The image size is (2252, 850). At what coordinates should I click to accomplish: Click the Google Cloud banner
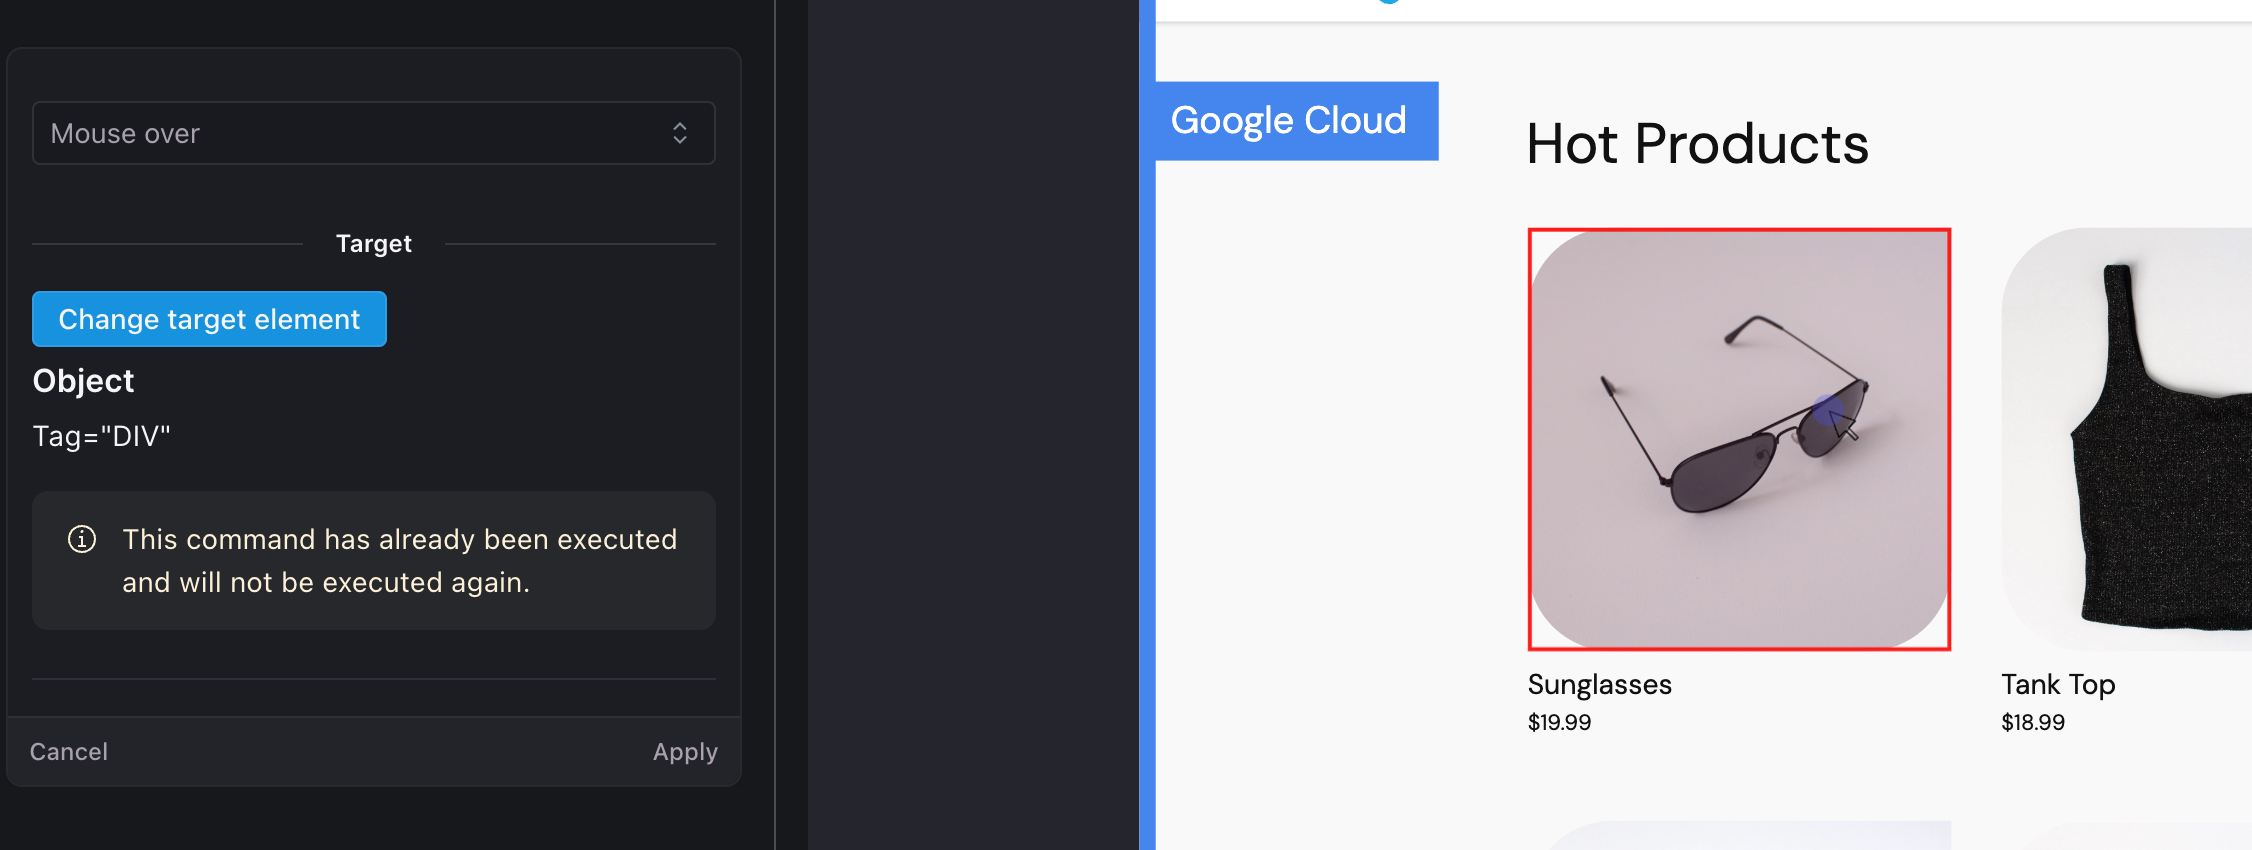click(1289, 121)
